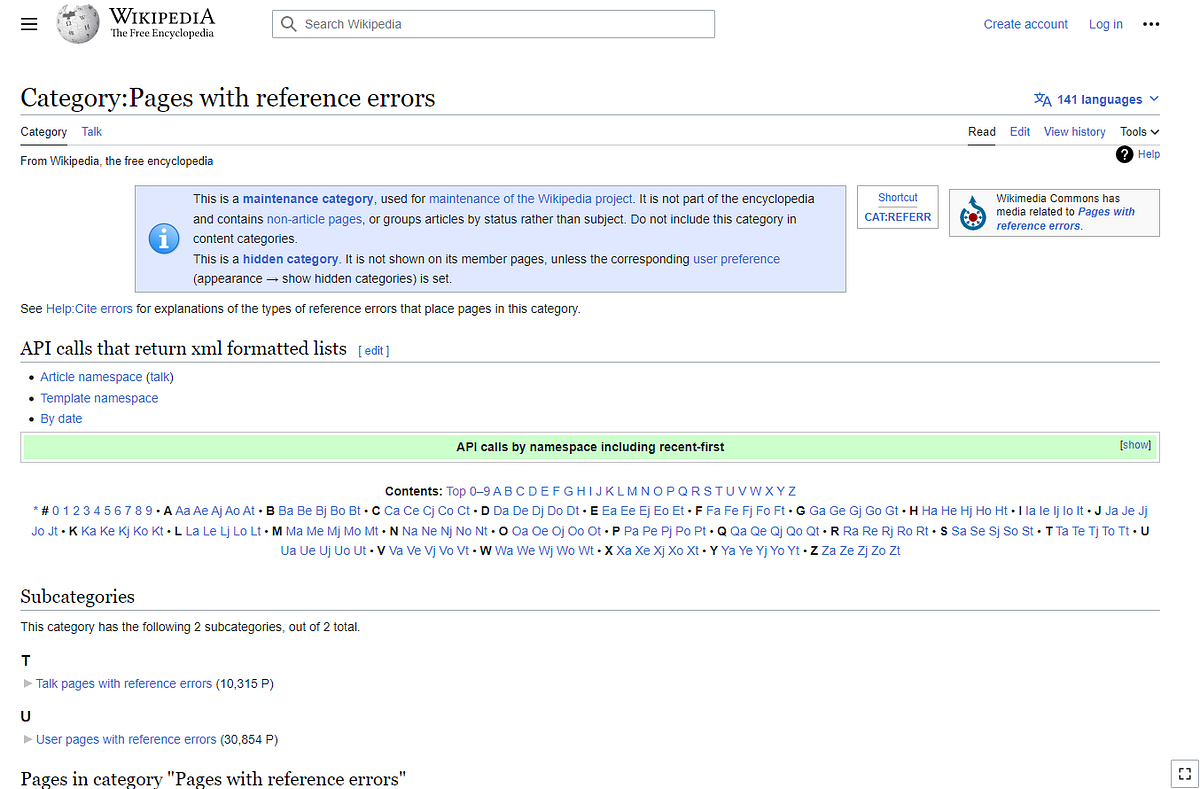Open the ellipsis options menu near Log in

click(1151, 24)
